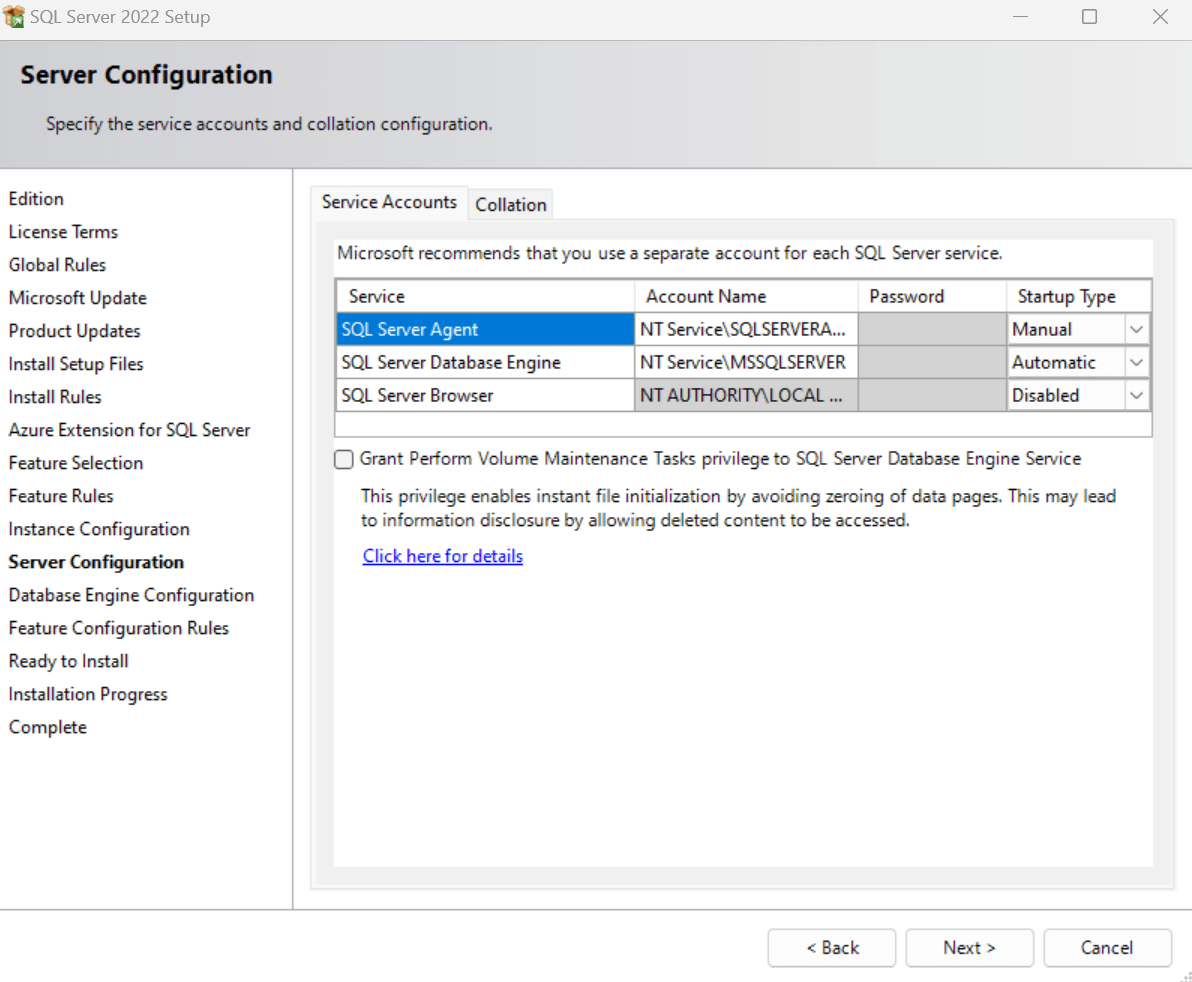
Task: Click the NT AUTHORITY\LOCAL account cell
Action: pos(746,395)
